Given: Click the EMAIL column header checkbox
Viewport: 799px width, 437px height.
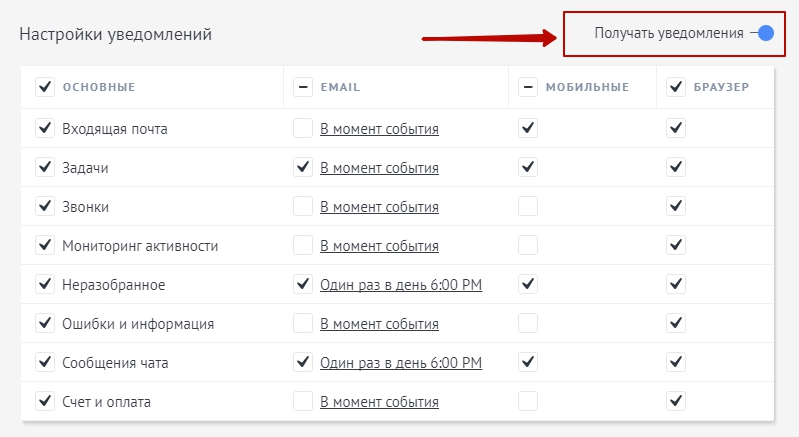Looking at the screenshot, I should pyautogui.click(x=302, y=87).
